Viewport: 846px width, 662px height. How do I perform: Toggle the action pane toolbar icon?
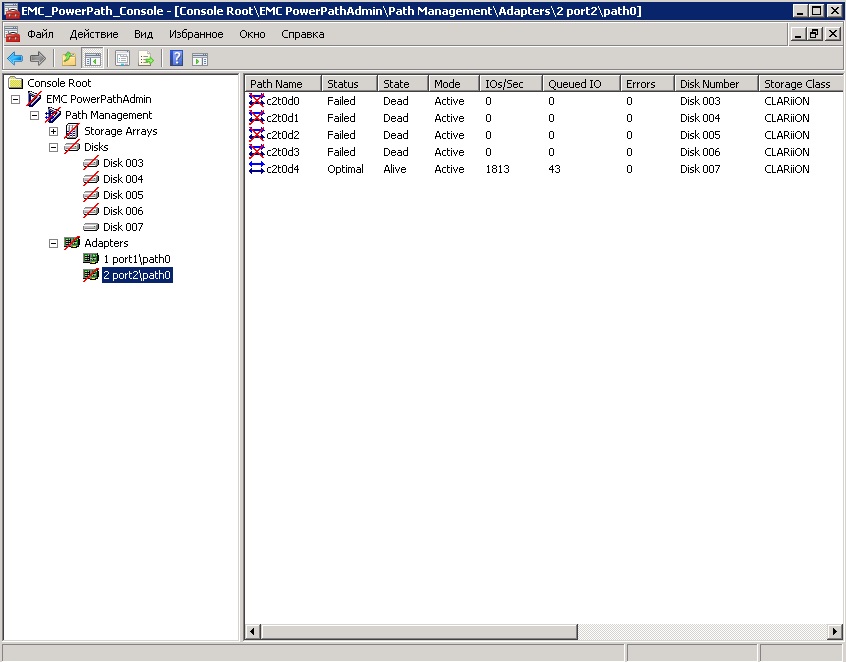tap(200, 58)
